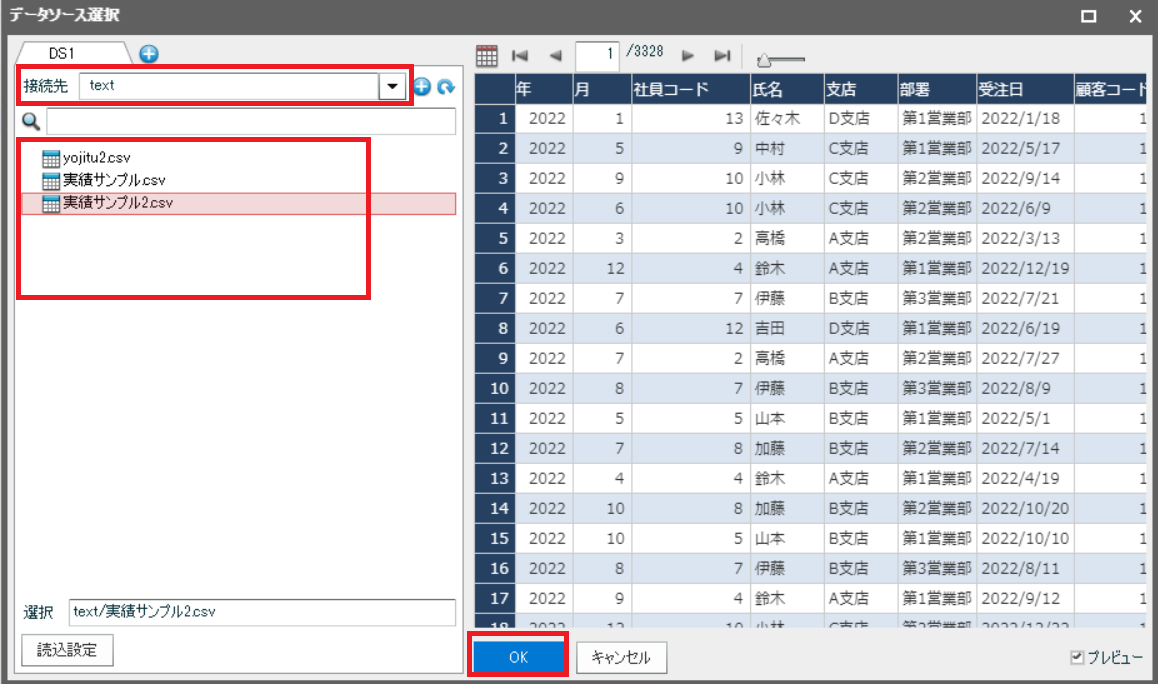Click the 月 column header
Viewport: 1158px width, 684px height.
pos(602,89)
